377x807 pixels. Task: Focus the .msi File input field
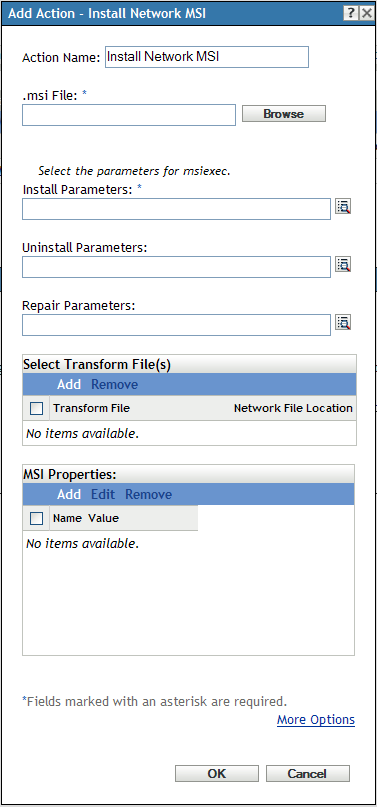(x=129, y=115)
